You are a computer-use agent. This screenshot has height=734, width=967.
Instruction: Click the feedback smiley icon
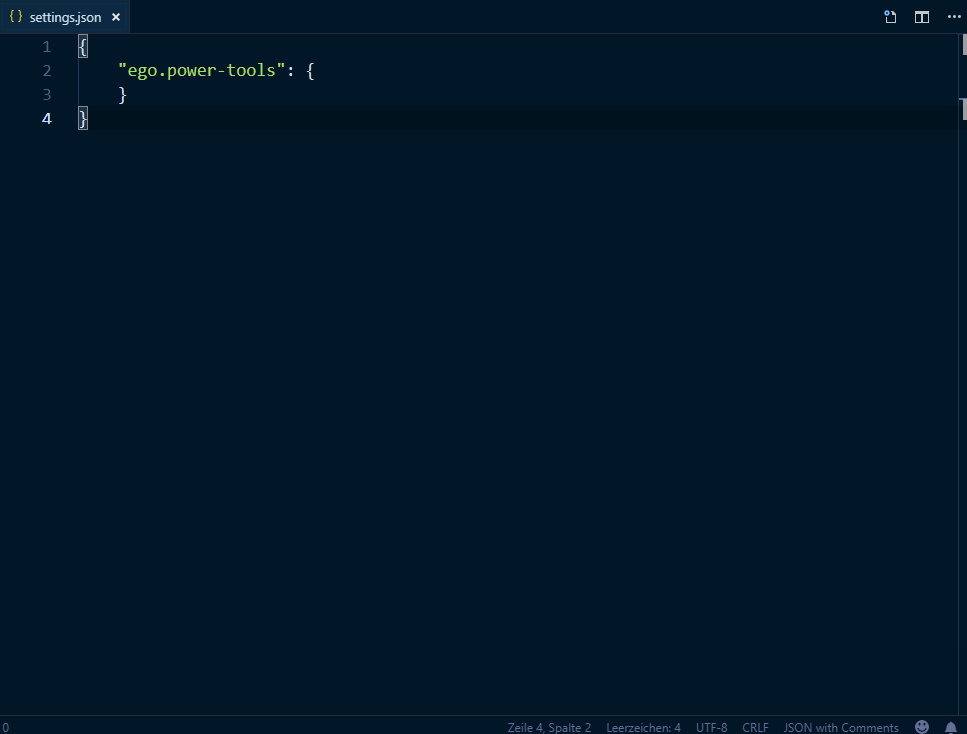921,727
